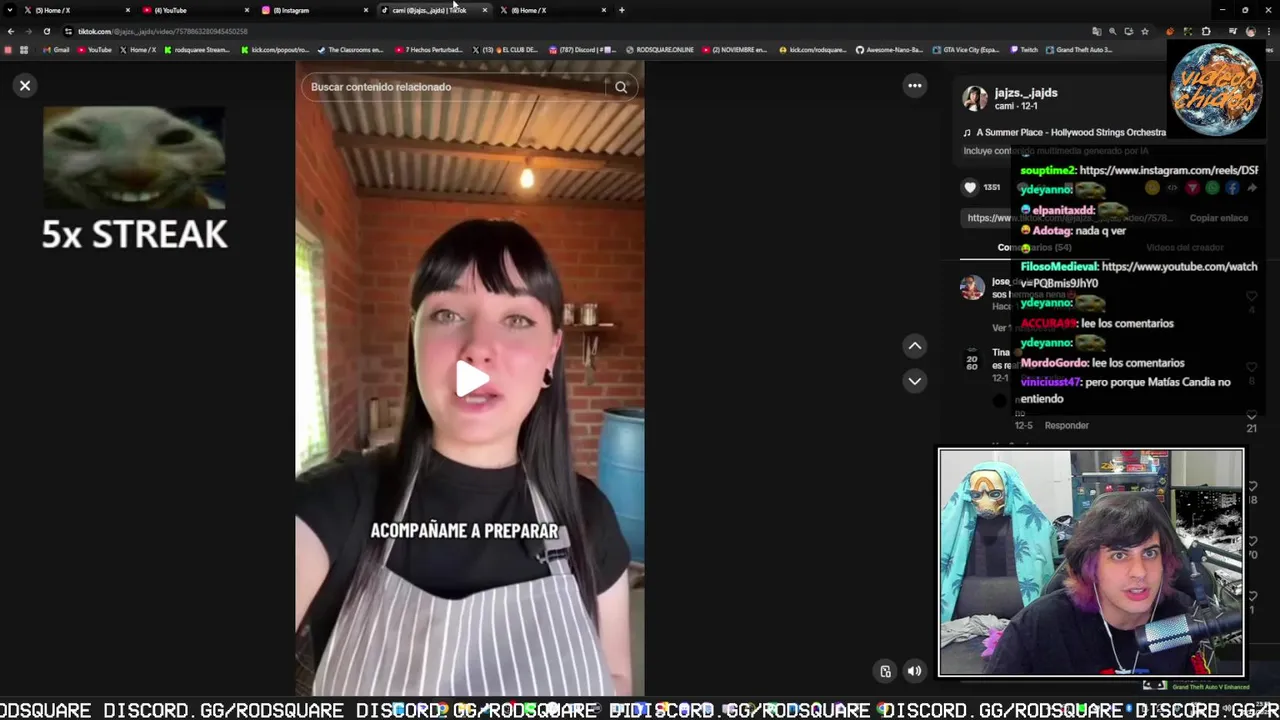The width and height of the screenshot is (1280, 720).
Task: Expand the tab search dropdown arrow
Action: (8, 10)
